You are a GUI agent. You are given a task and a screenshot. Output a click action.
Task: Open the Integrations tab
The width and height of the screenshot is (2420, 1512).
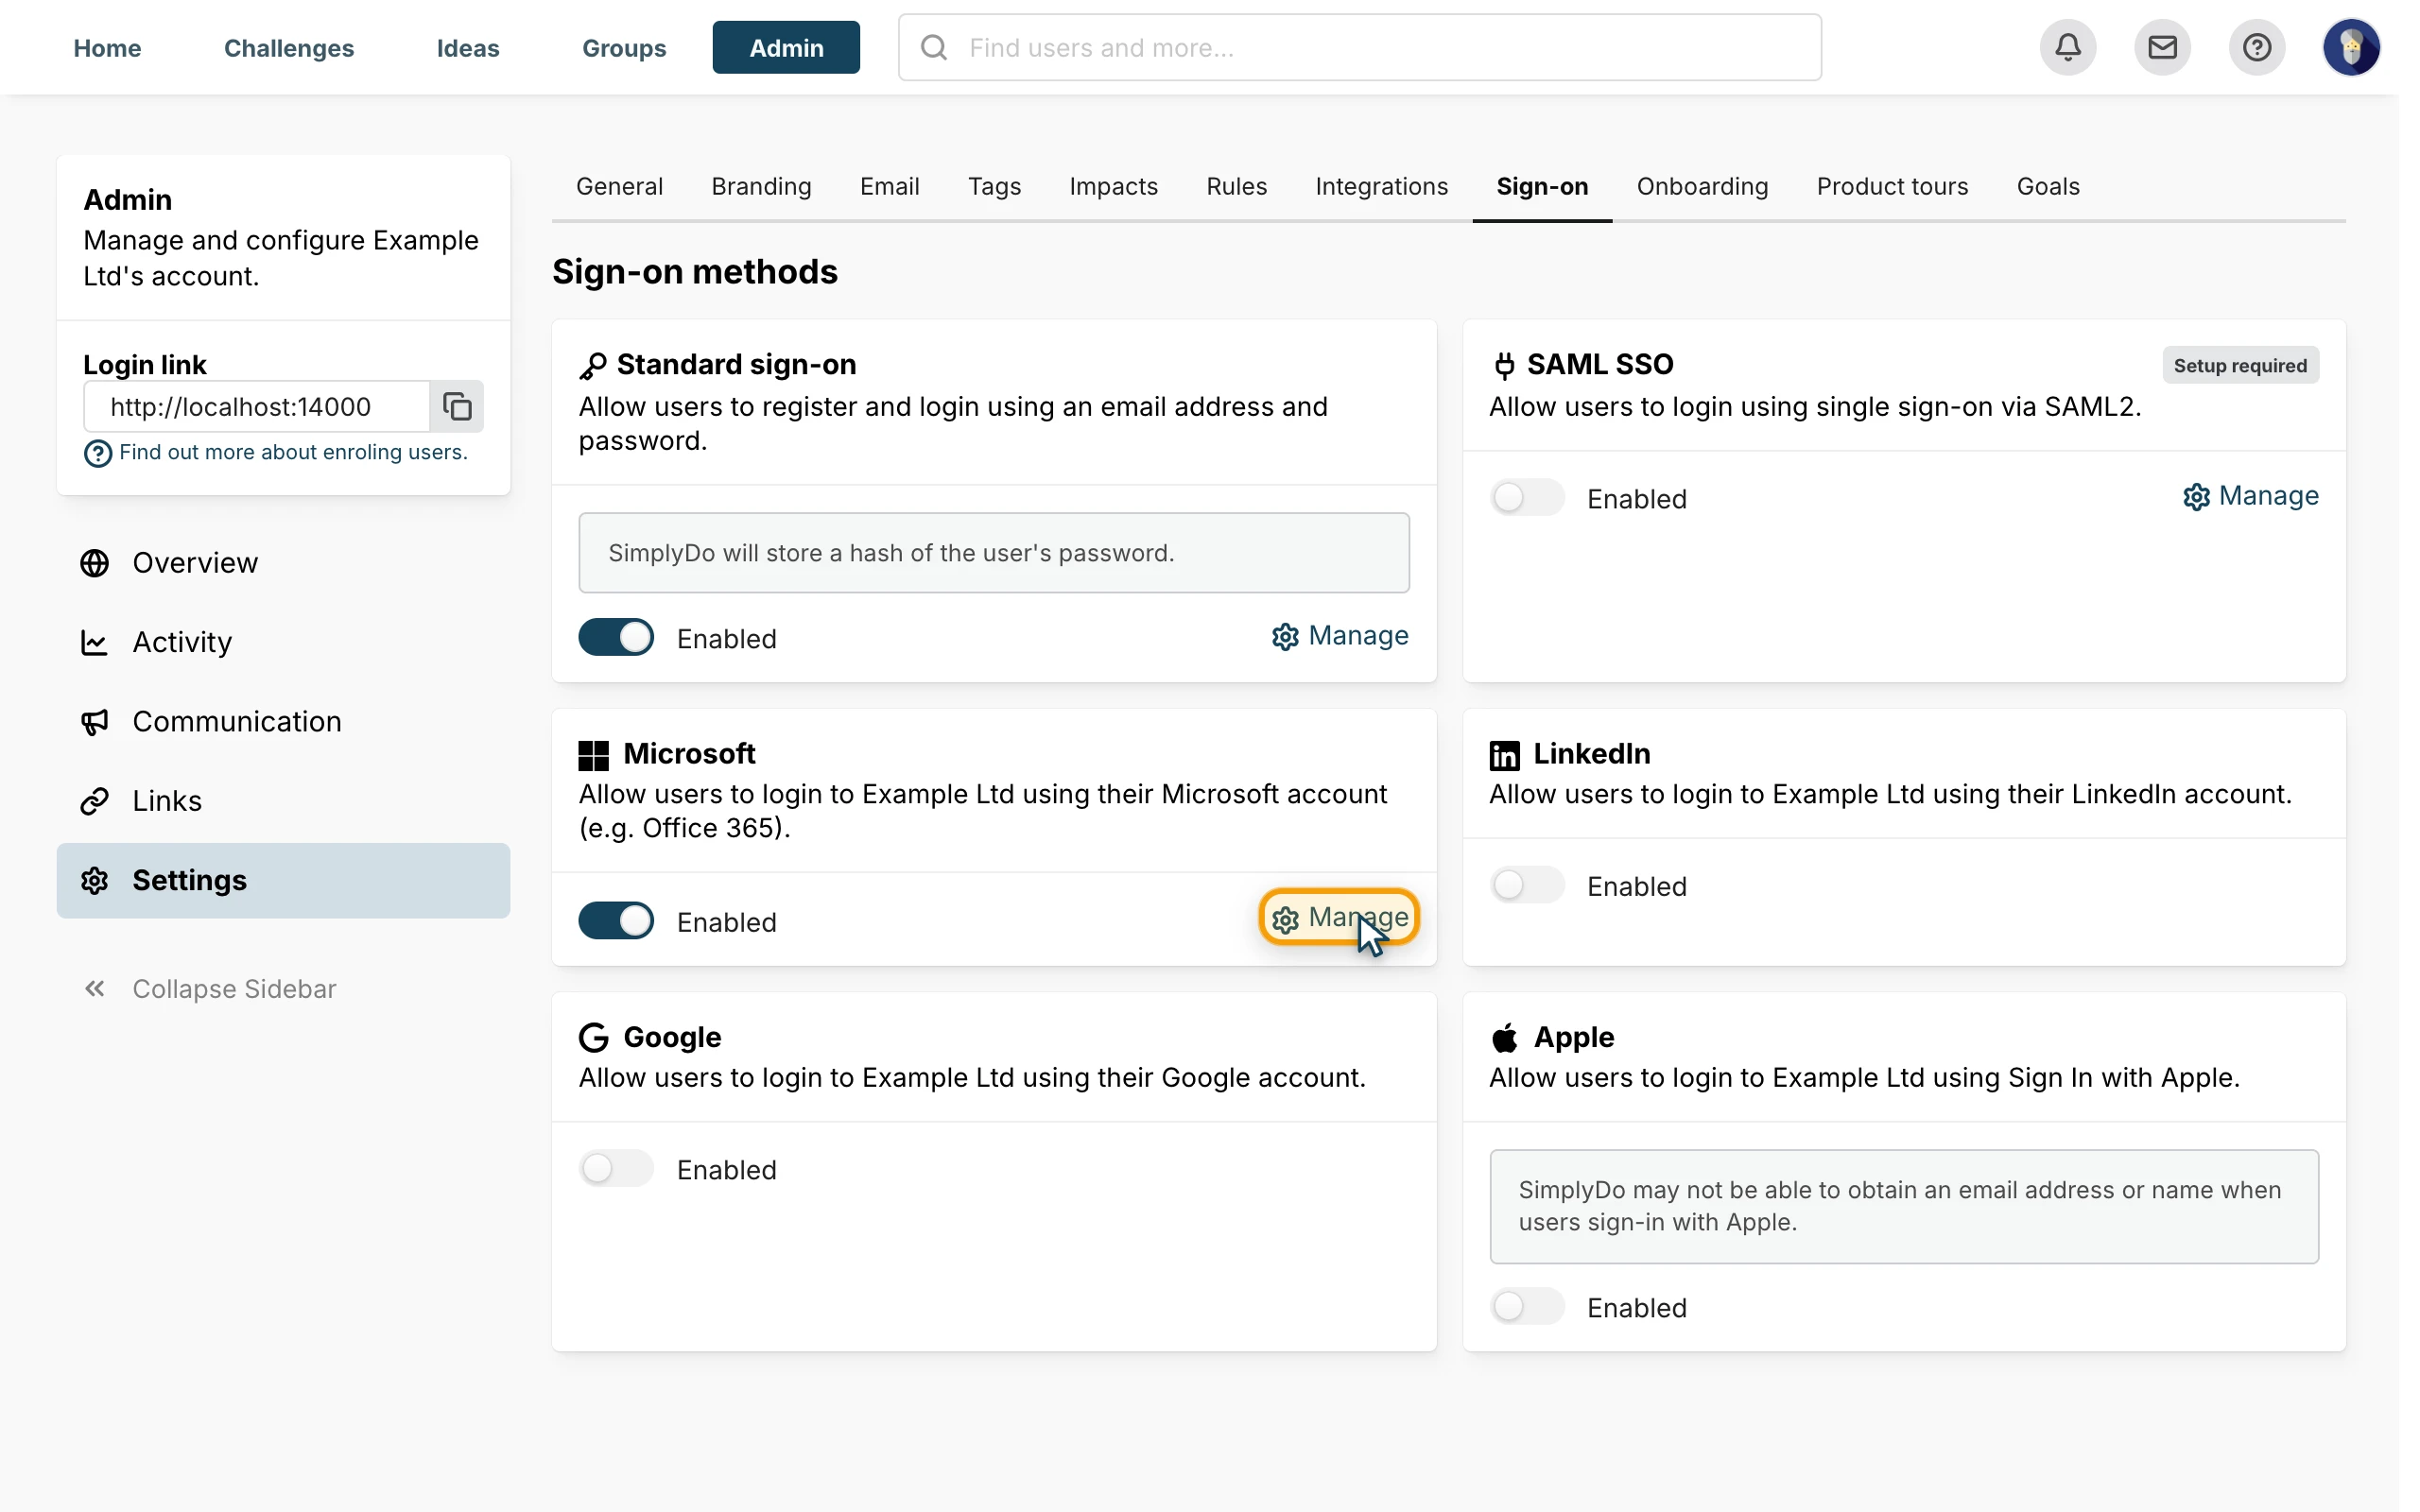[x=1381, y=186]
